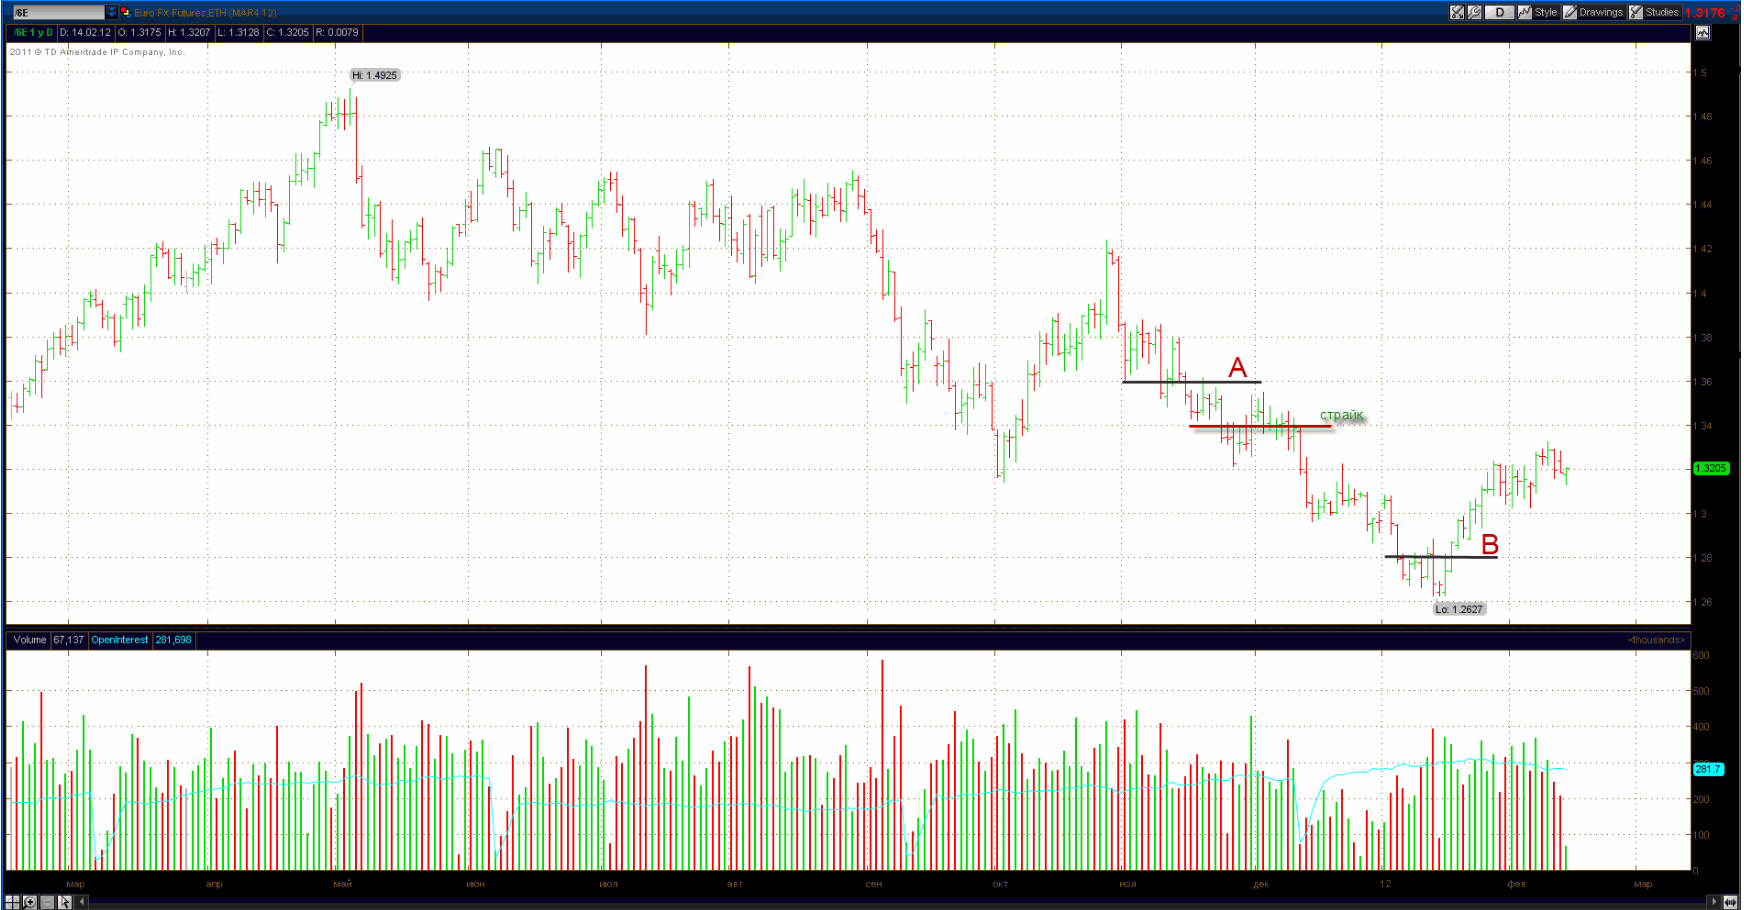Click the green 1.3205 last price tag

tap(1711, 468)
